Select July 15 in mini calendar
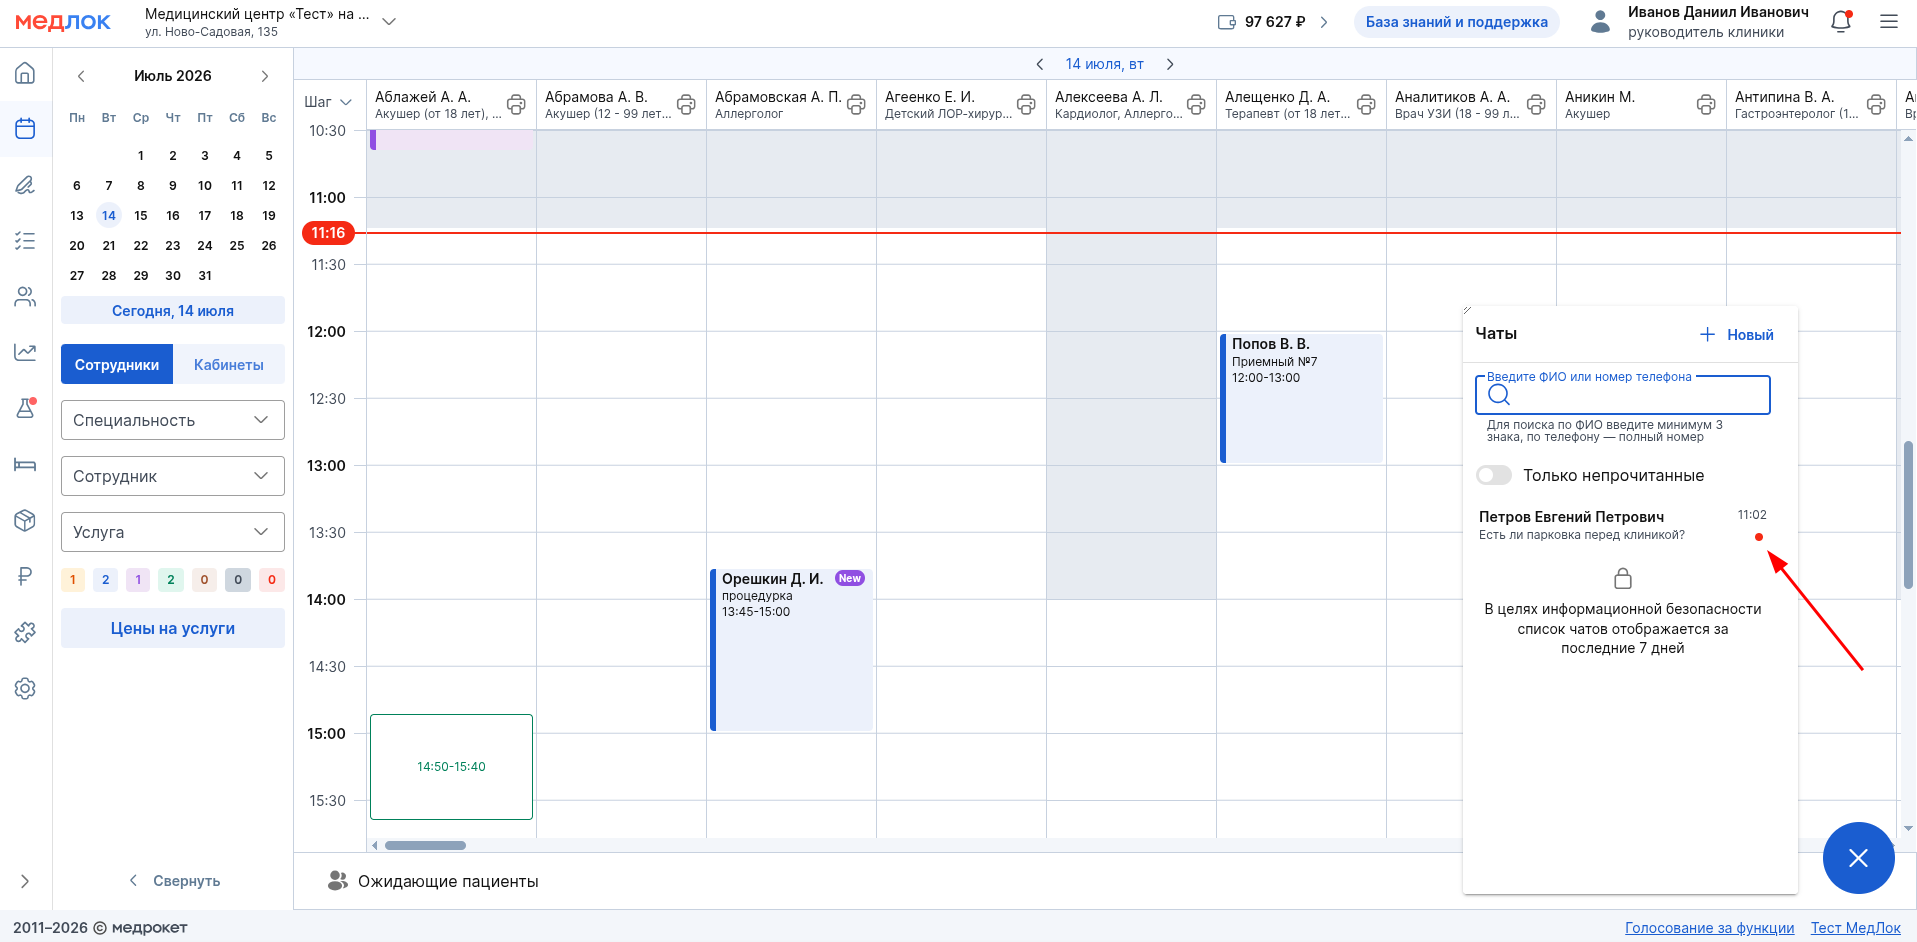 tap(141, 215)
